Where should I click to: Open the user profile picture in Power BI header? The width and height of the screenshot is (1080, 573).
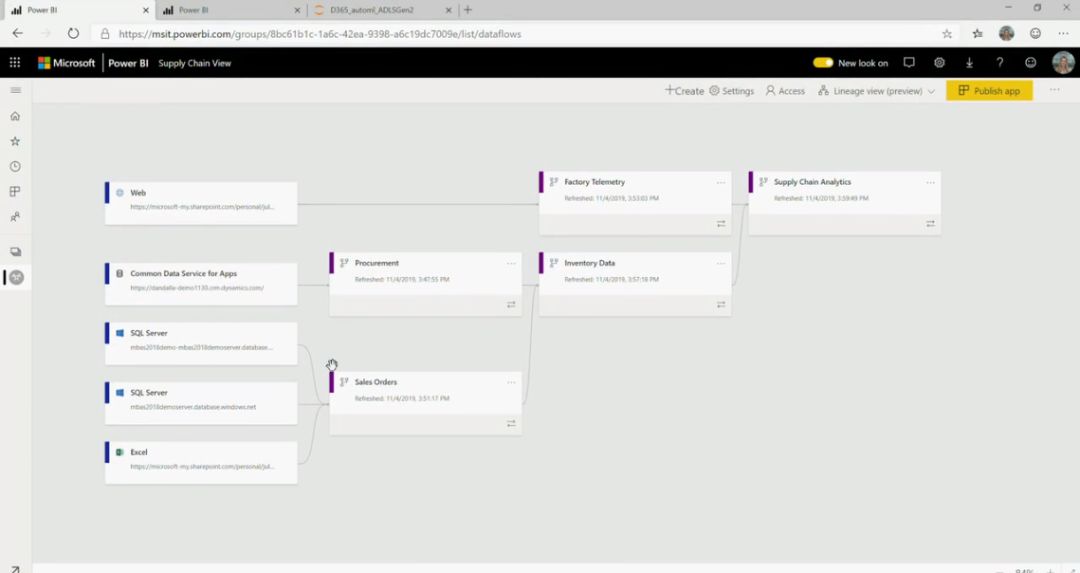pos(1063,63)
